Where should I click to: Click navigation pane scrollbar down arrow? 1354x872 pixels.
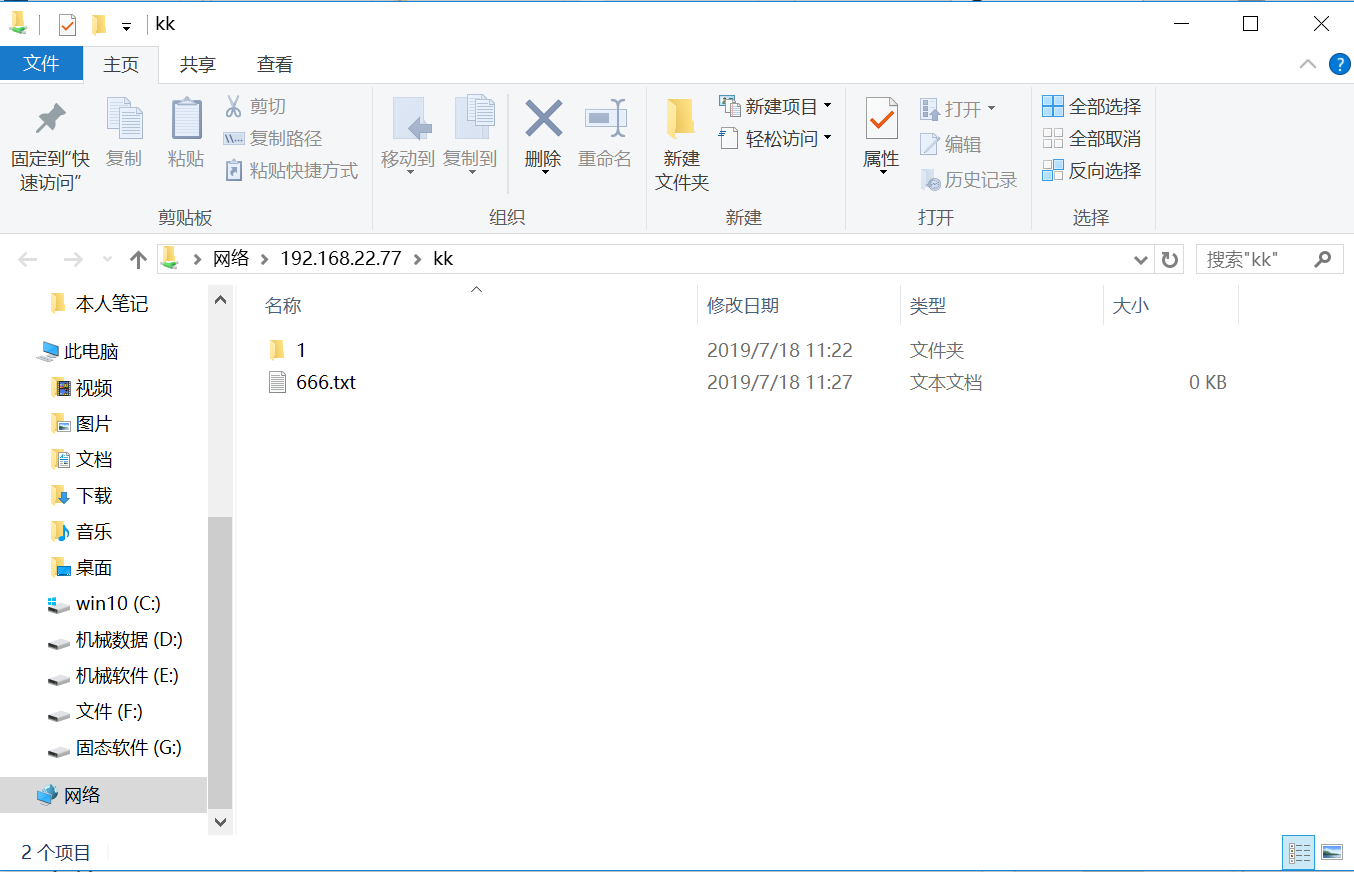pyautogui.click(x=220, y=822)
